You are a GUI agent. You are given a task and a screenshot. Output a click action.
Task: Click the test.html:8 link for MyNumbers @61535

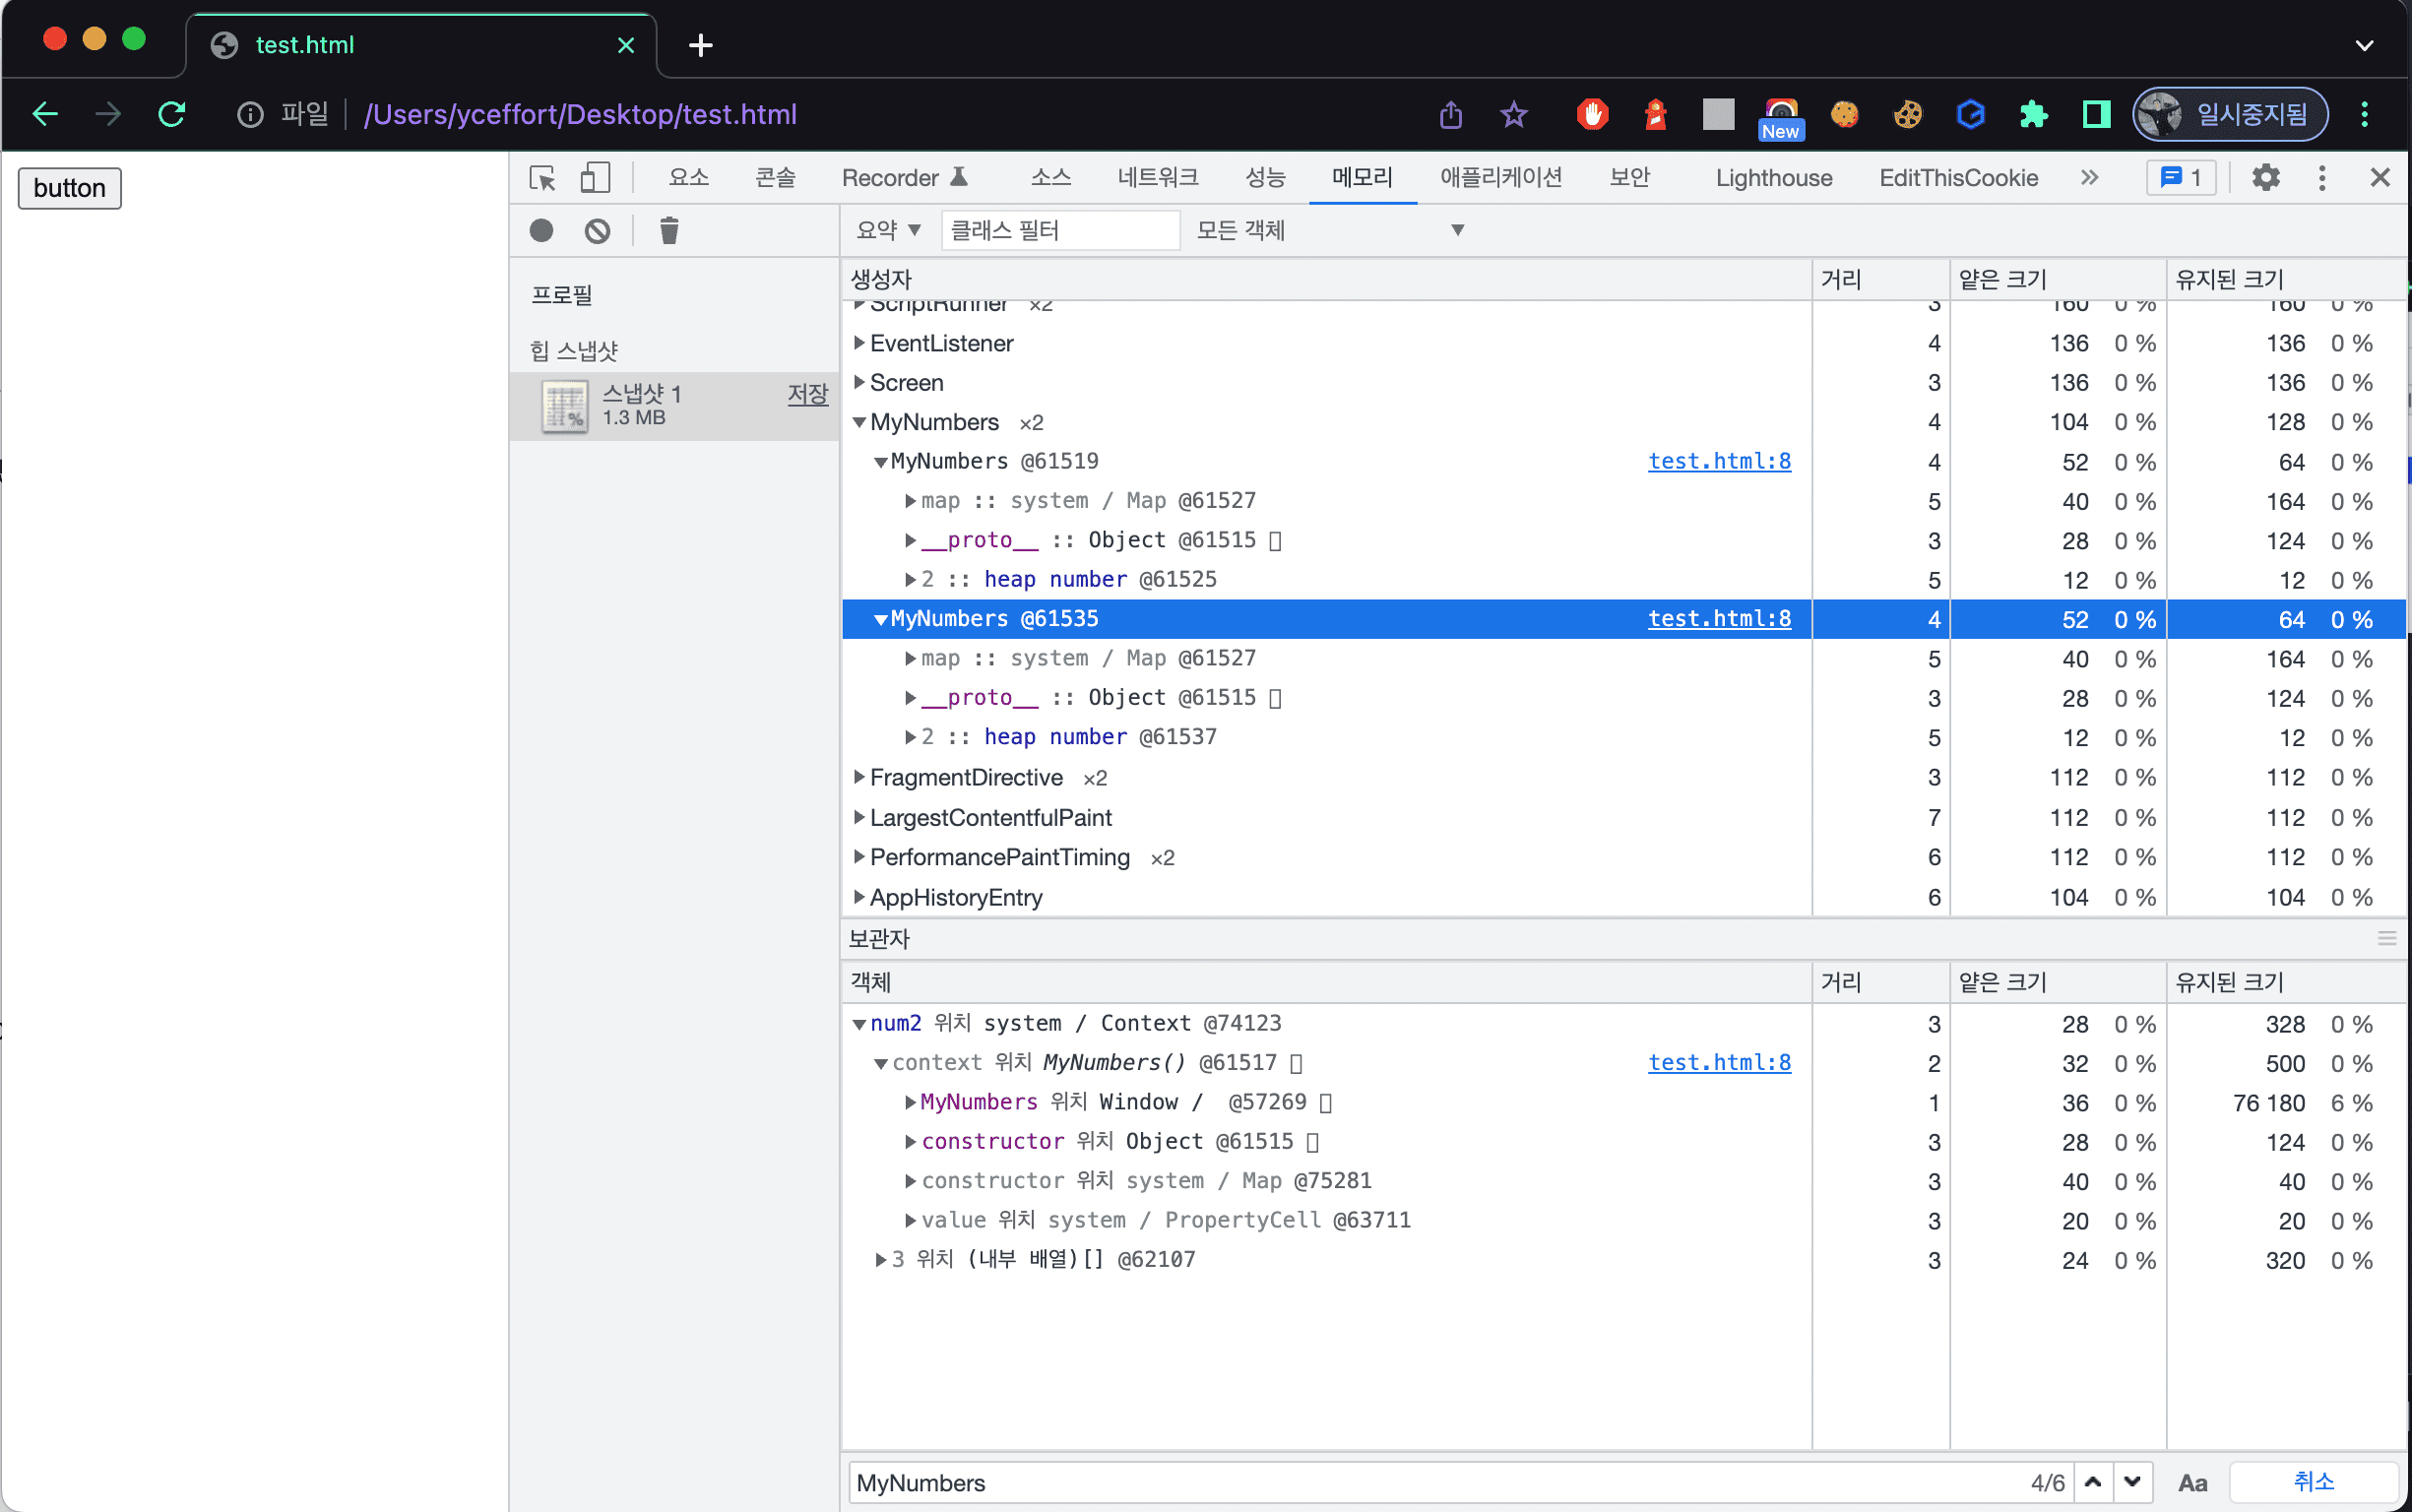pyautogui.click(x=1721, y=618)
